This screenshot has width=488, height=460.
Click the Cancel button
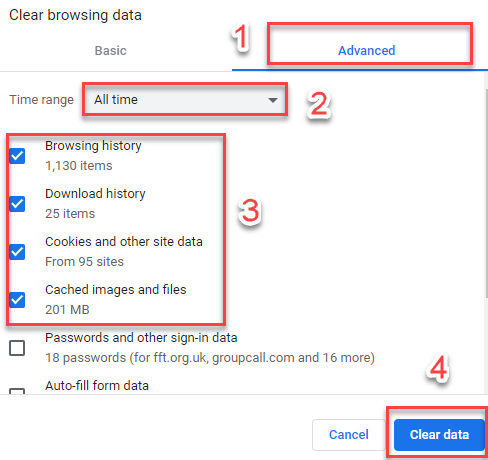point(349,435)
